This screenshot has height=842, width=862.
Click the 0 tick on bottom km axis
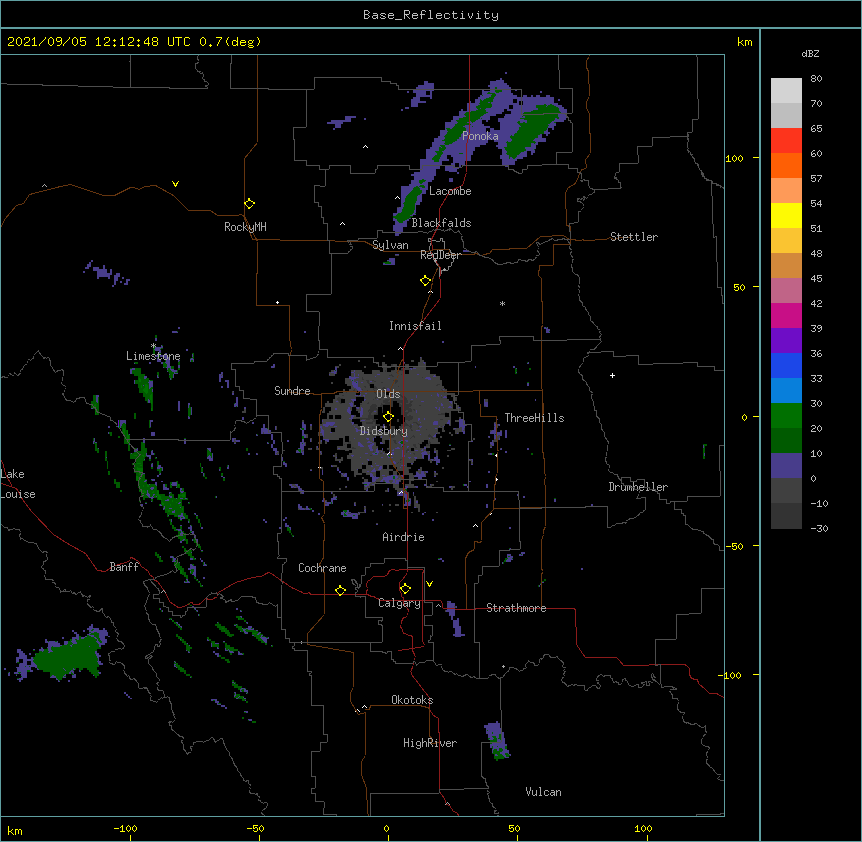(386, 829)
